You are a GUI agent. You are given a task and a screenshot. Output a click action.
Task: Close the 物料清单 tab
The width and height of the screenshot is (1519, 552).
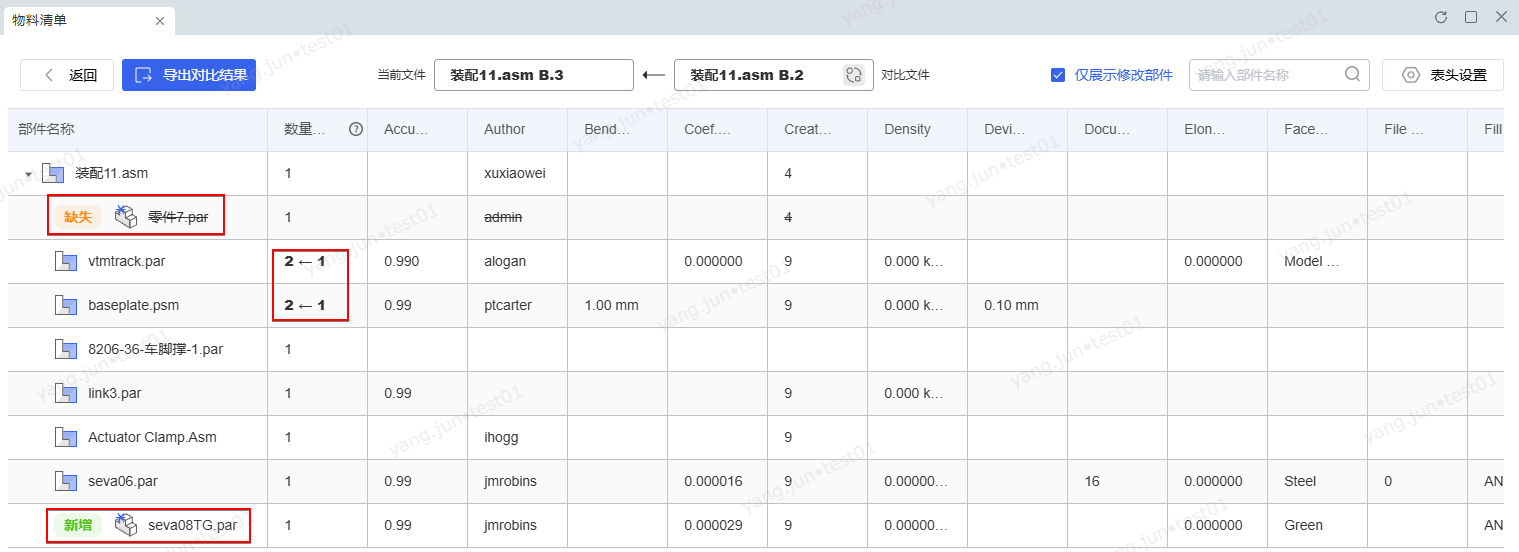click(160, 21)
